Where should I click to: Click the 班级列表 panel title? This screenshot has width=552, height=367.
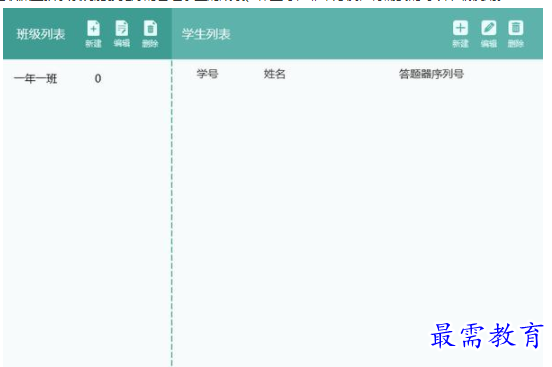pos(41,35)
